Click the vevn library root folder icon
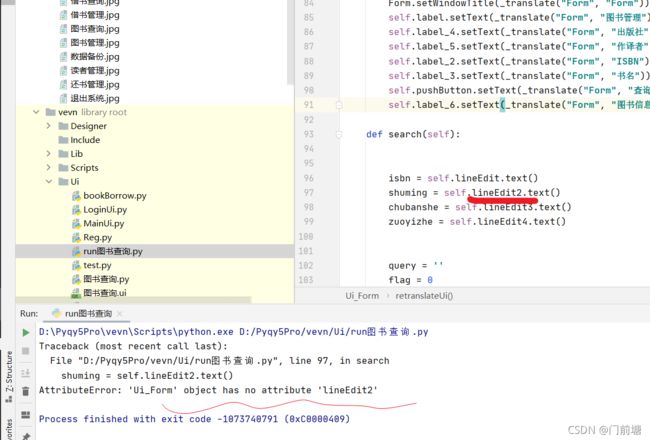Image resolution: width=650 pixels, height=440 pixels. coord(51,112)
